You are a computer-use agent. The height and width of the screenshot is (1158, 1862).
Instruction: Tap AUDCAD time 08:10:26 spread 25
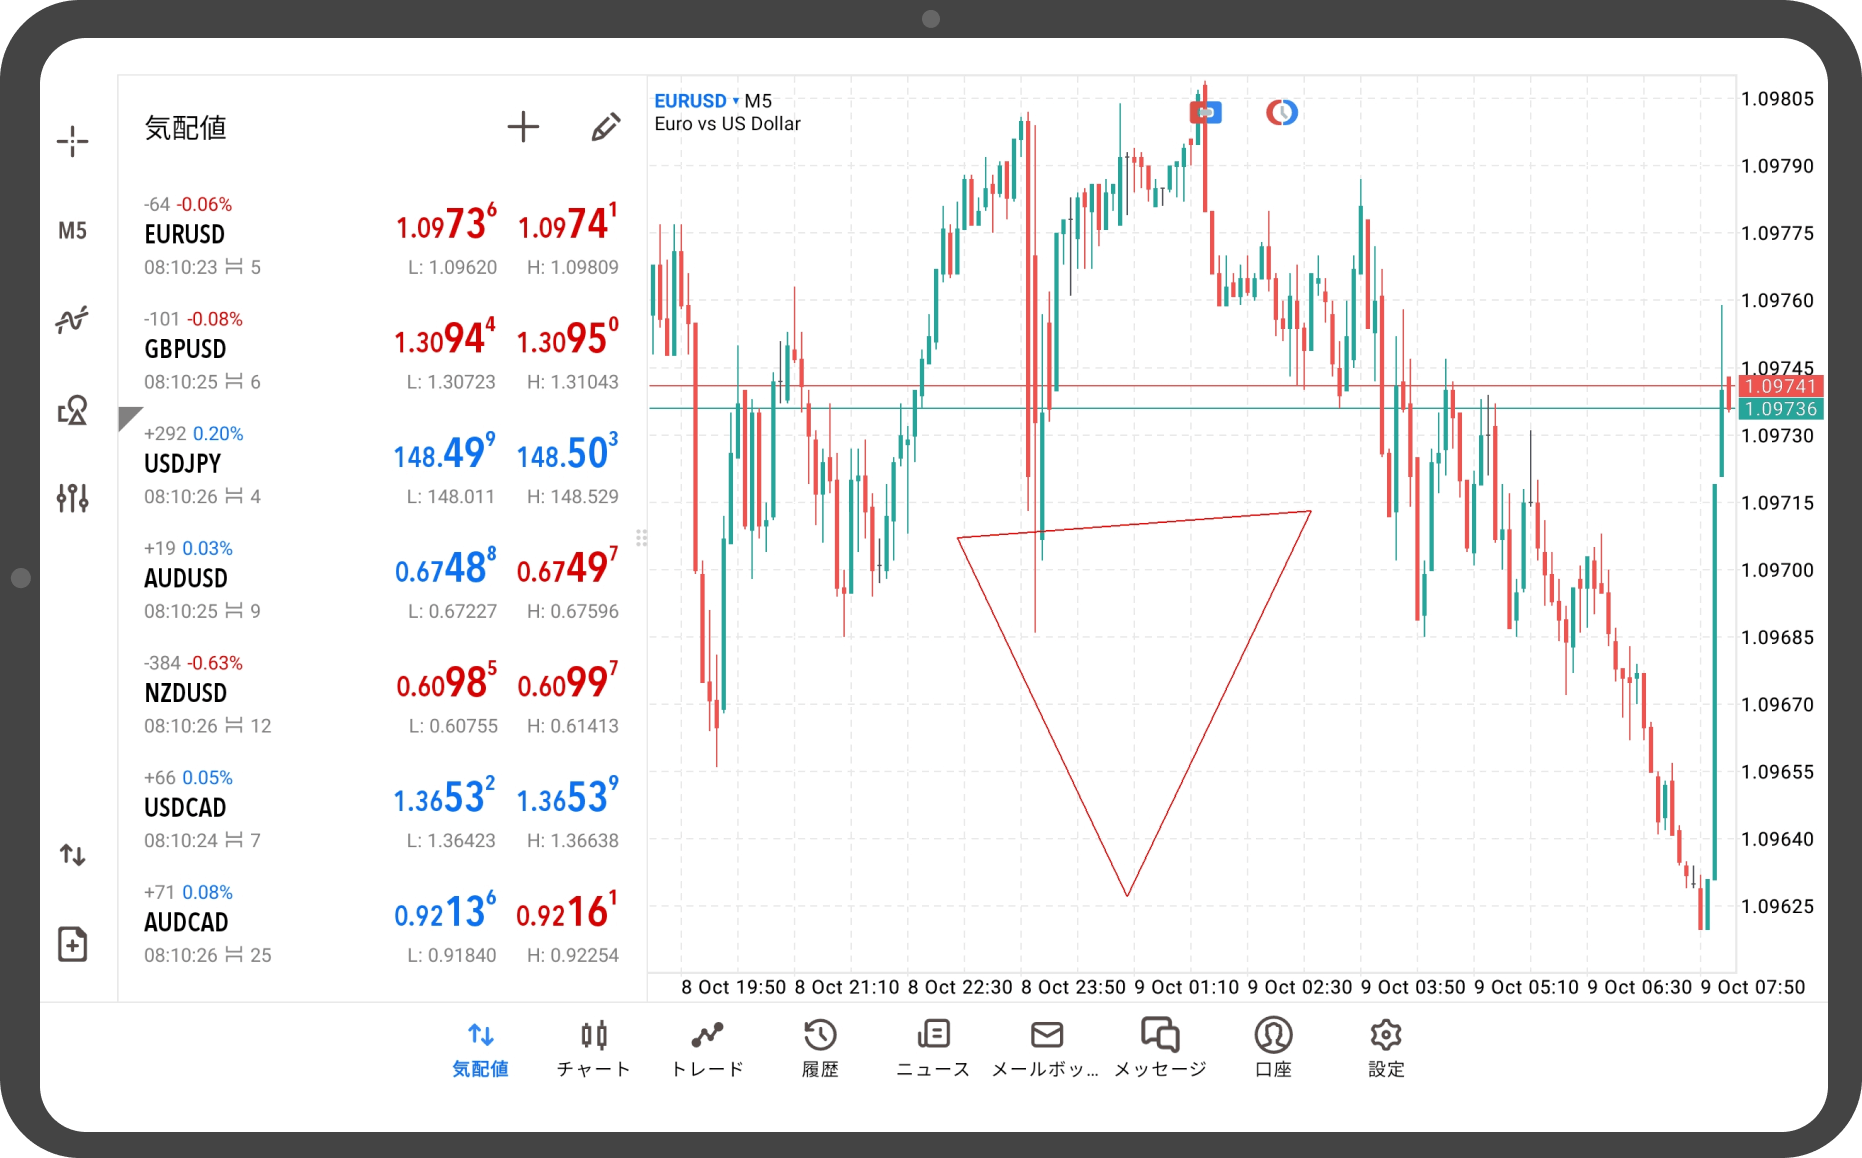pyautogui.click(x=208, y=955)
